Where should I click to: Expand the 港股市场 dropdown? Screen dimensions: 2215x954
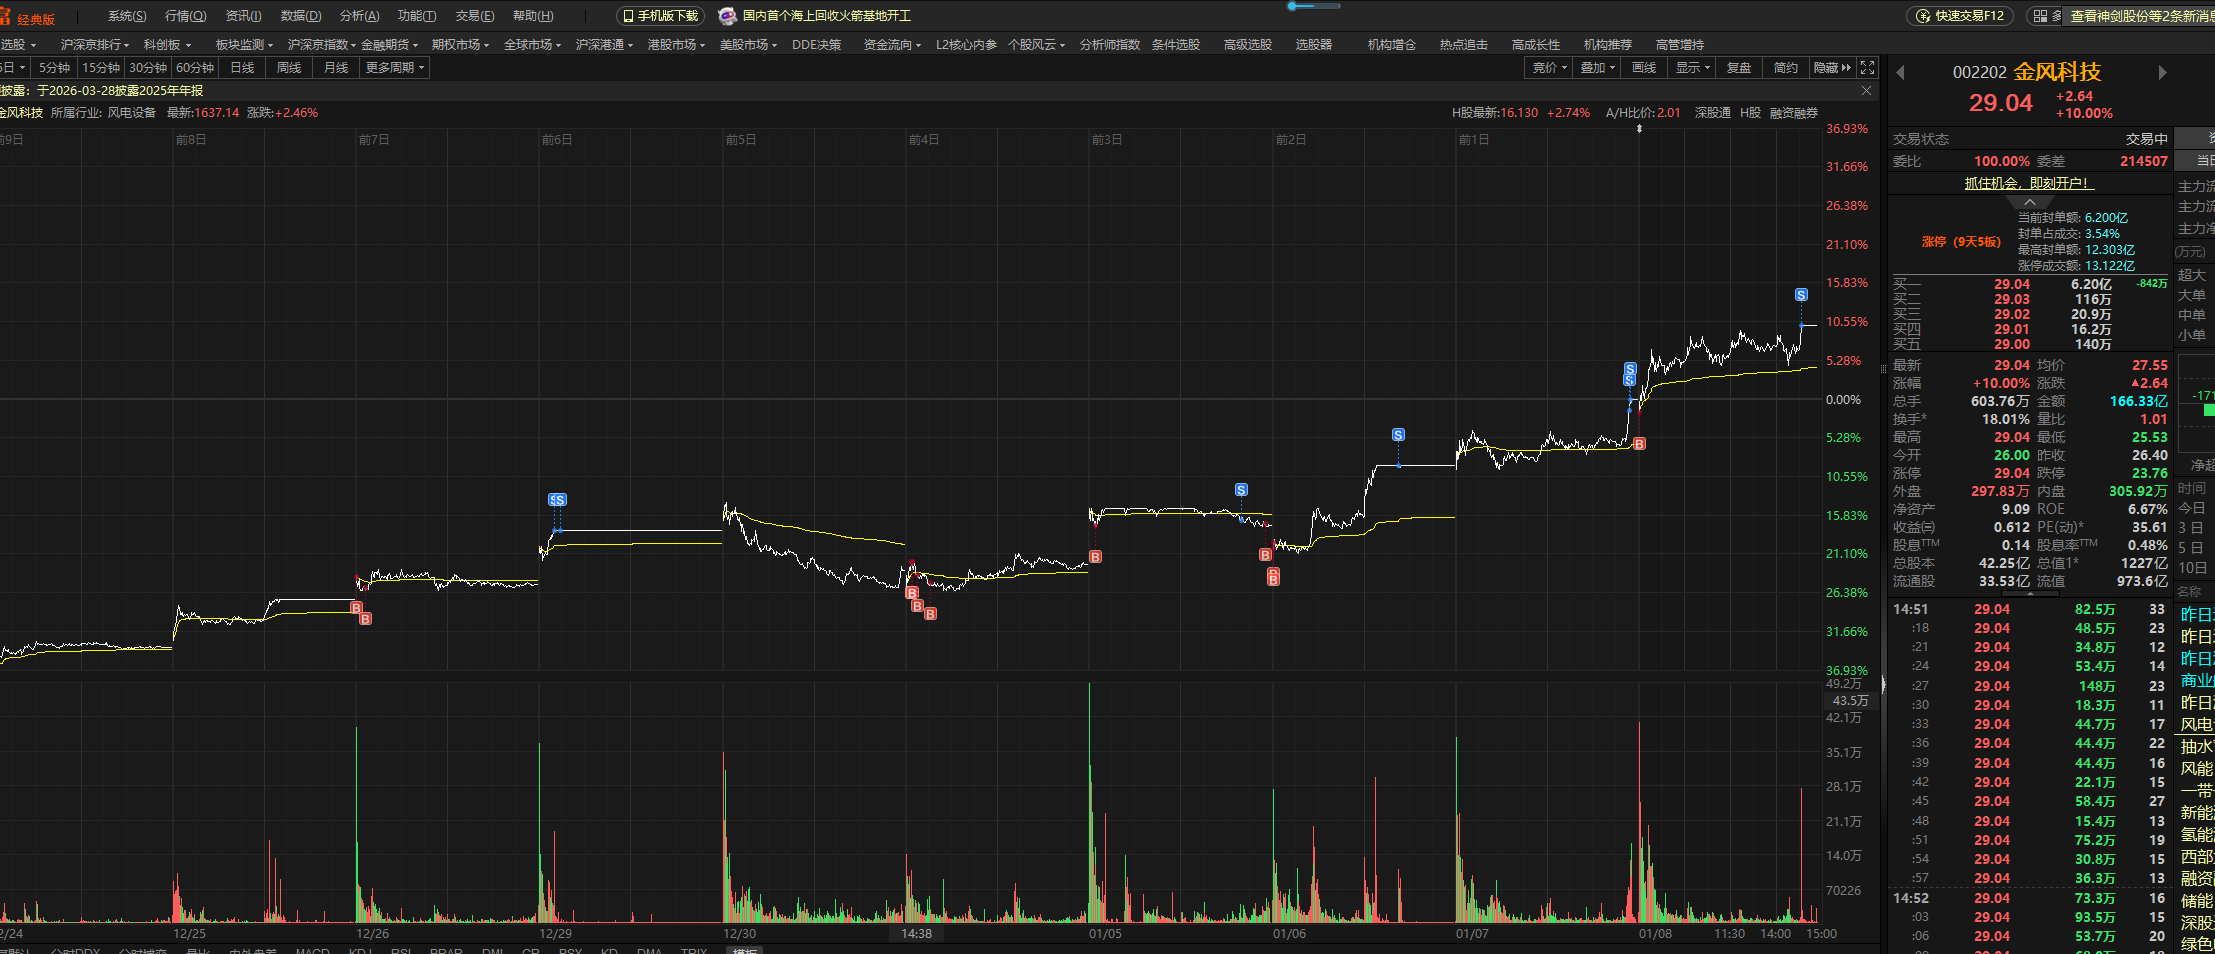[677, 45]
